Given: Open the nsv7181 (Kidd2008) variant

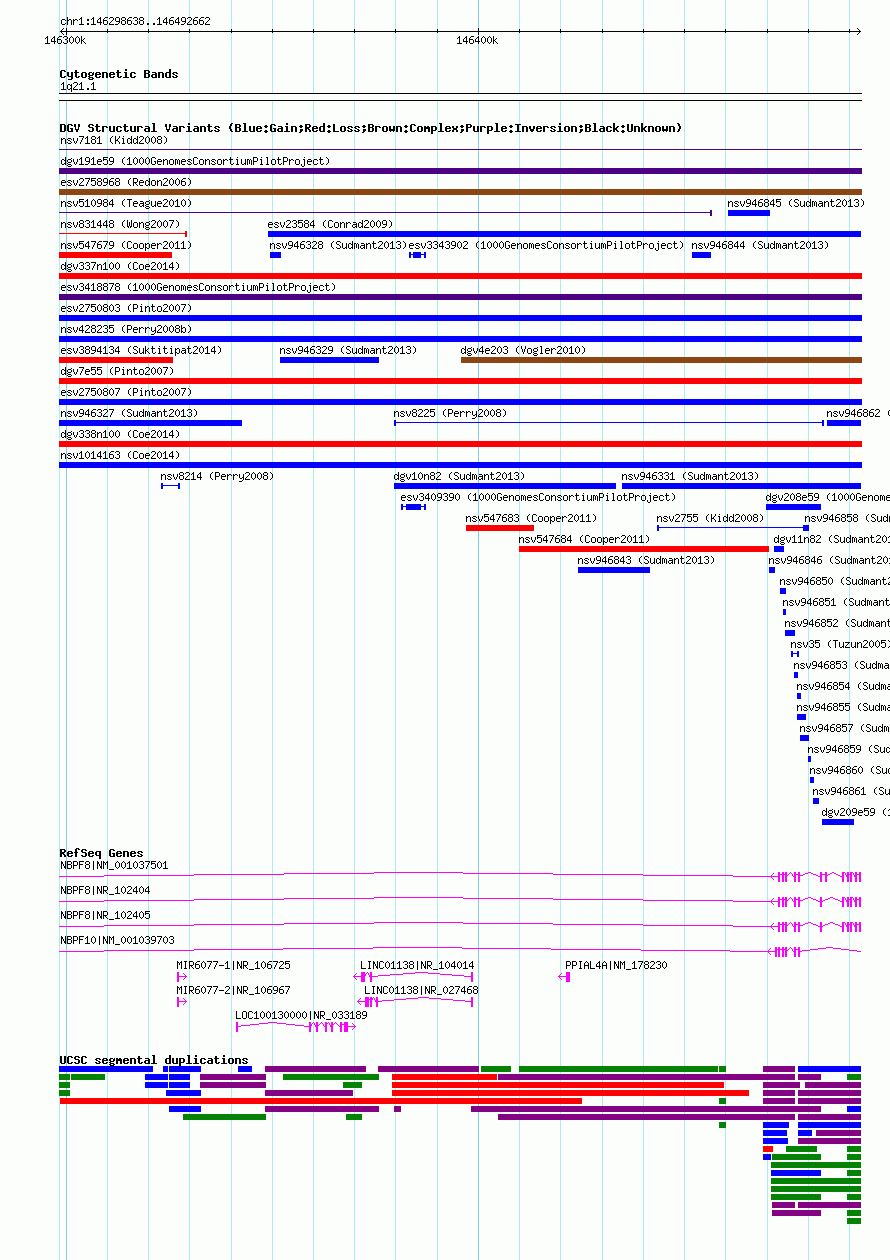Looking at the screenshot, I should click(114, 141).
